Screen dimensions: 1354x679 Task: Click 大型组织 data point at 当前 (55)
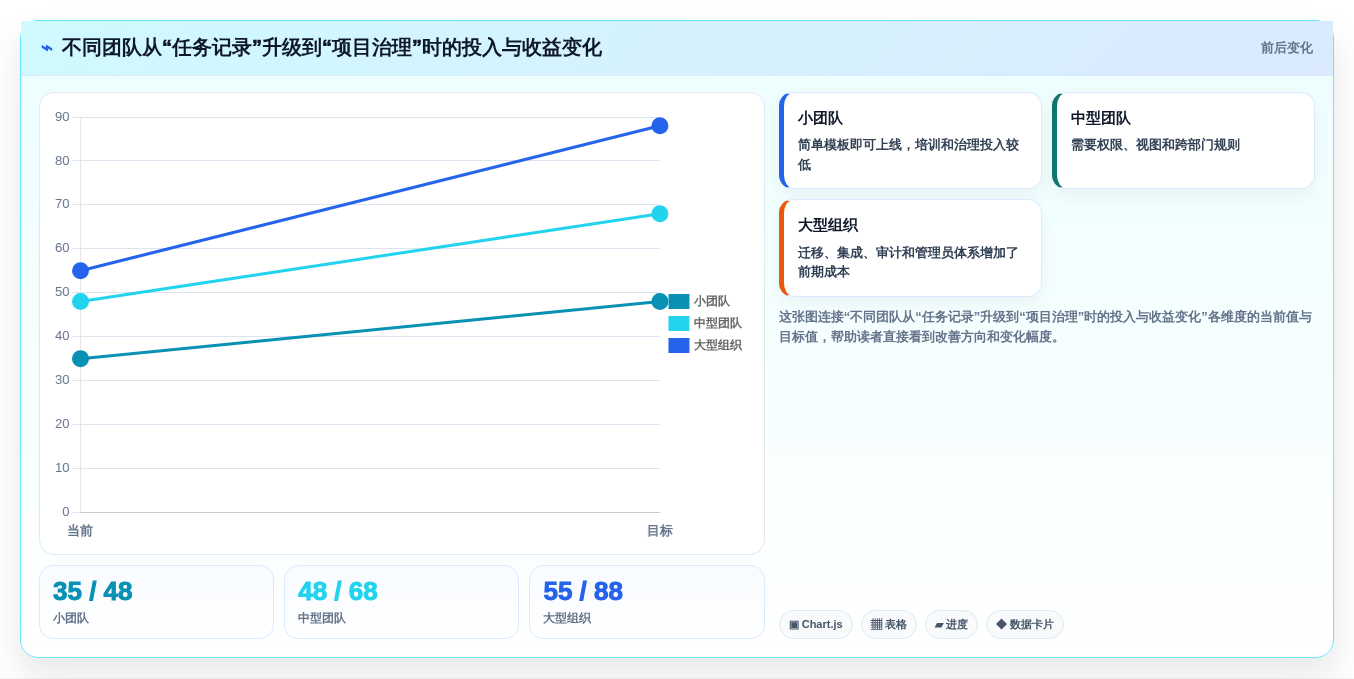coord(81,271)
